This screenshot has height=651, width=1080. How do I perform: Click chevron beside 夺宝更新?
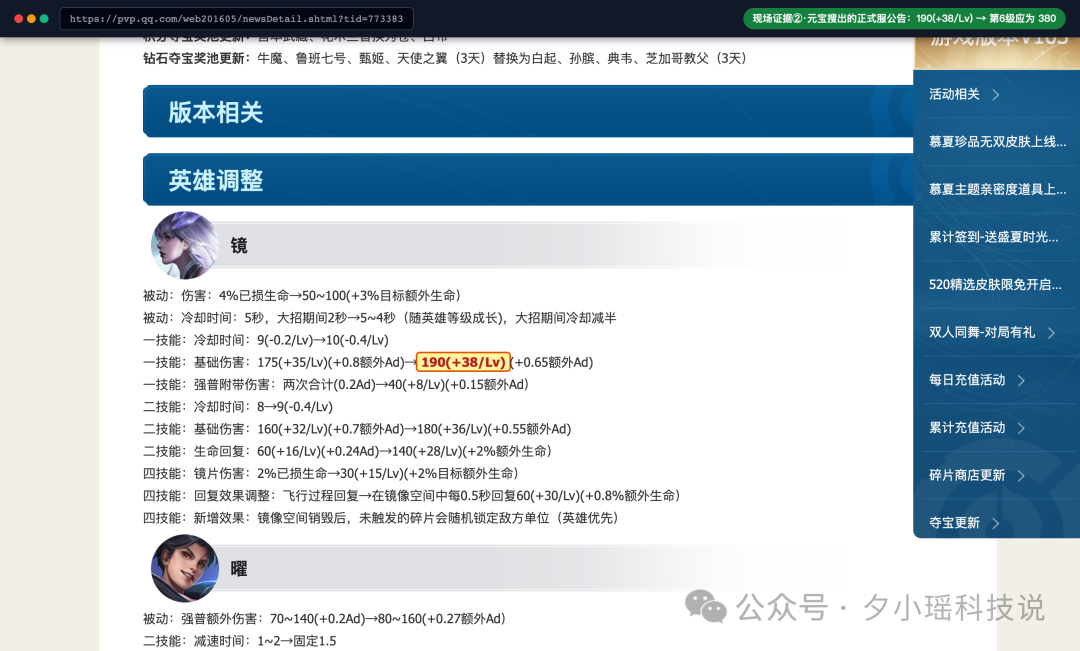click(995, 524)
